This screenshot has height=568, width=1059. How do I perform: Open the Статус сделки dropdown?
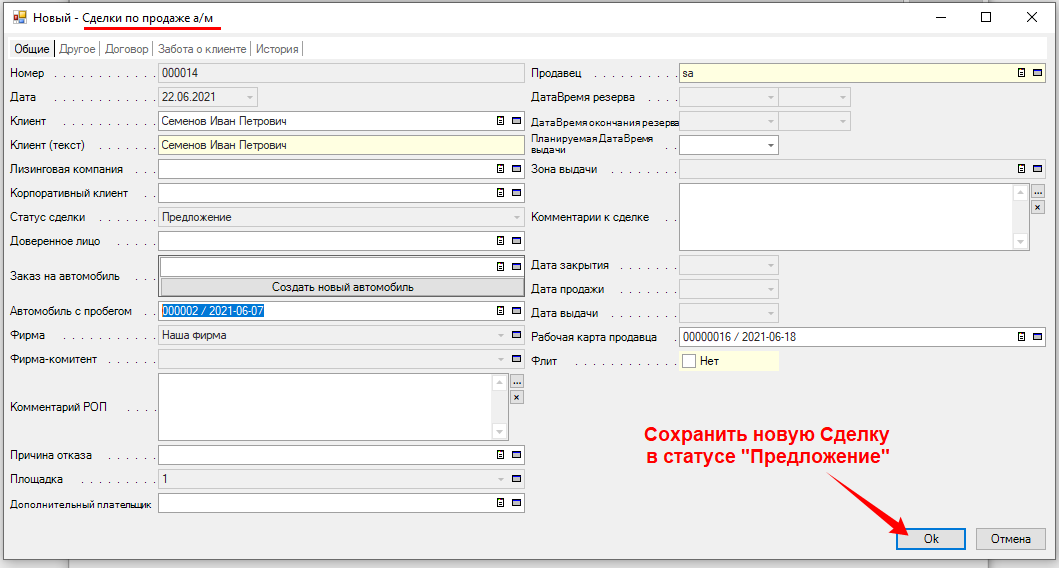coord(516,217)
